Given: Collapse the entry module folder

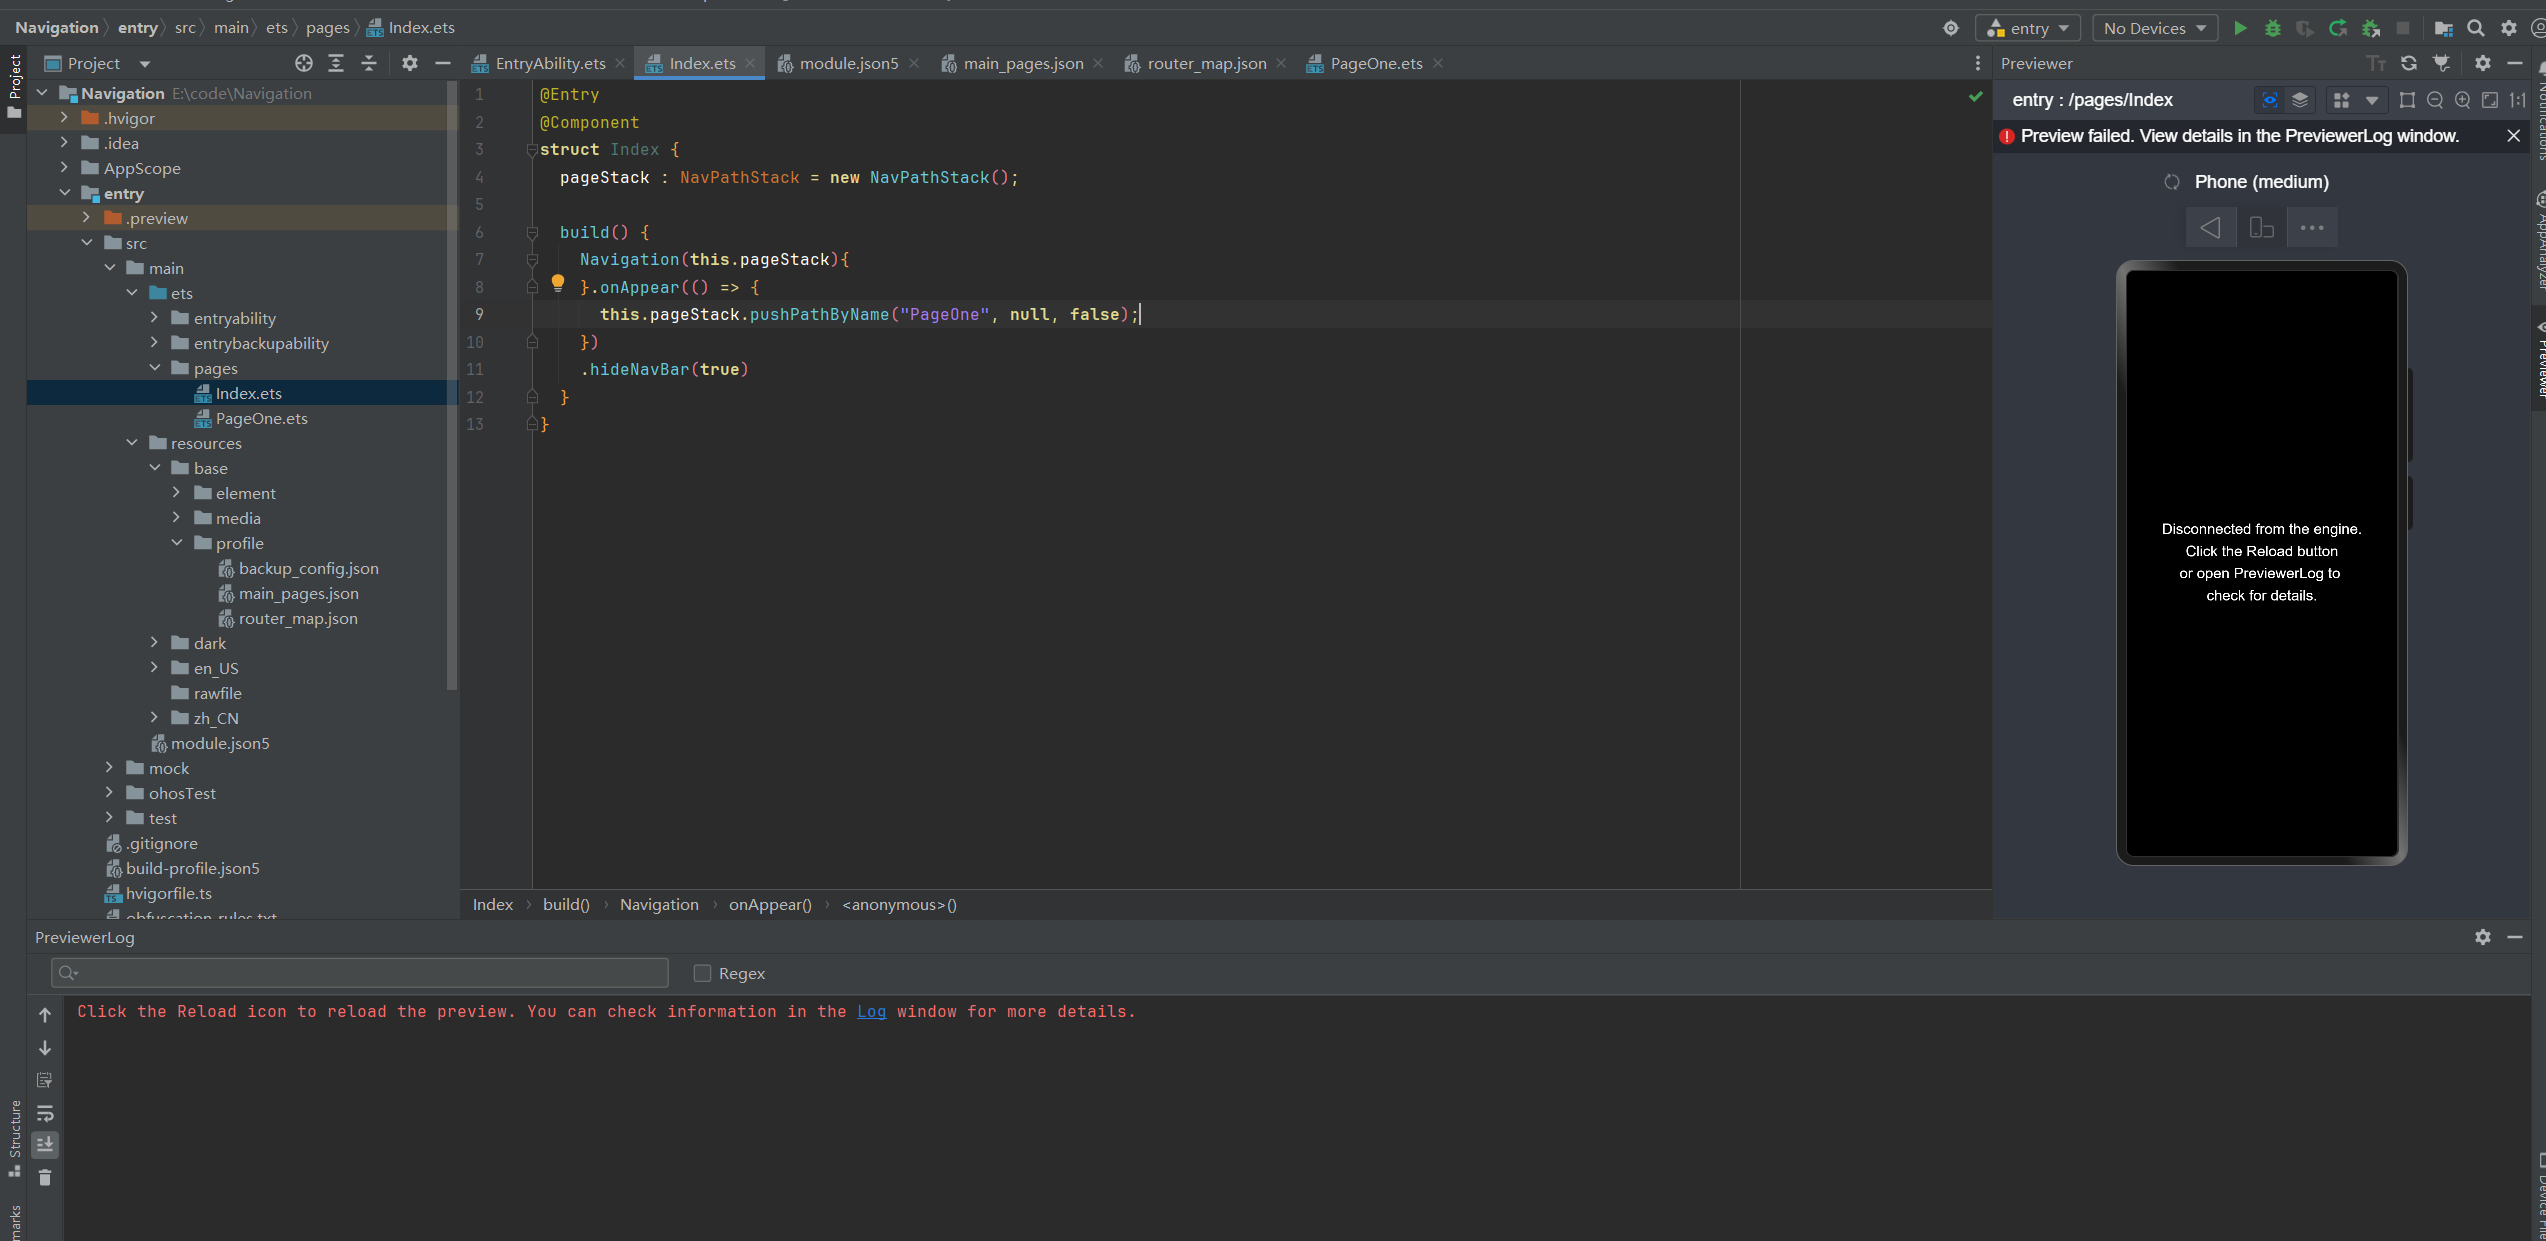Looking at the screenshot, I should tap(64, 193).
